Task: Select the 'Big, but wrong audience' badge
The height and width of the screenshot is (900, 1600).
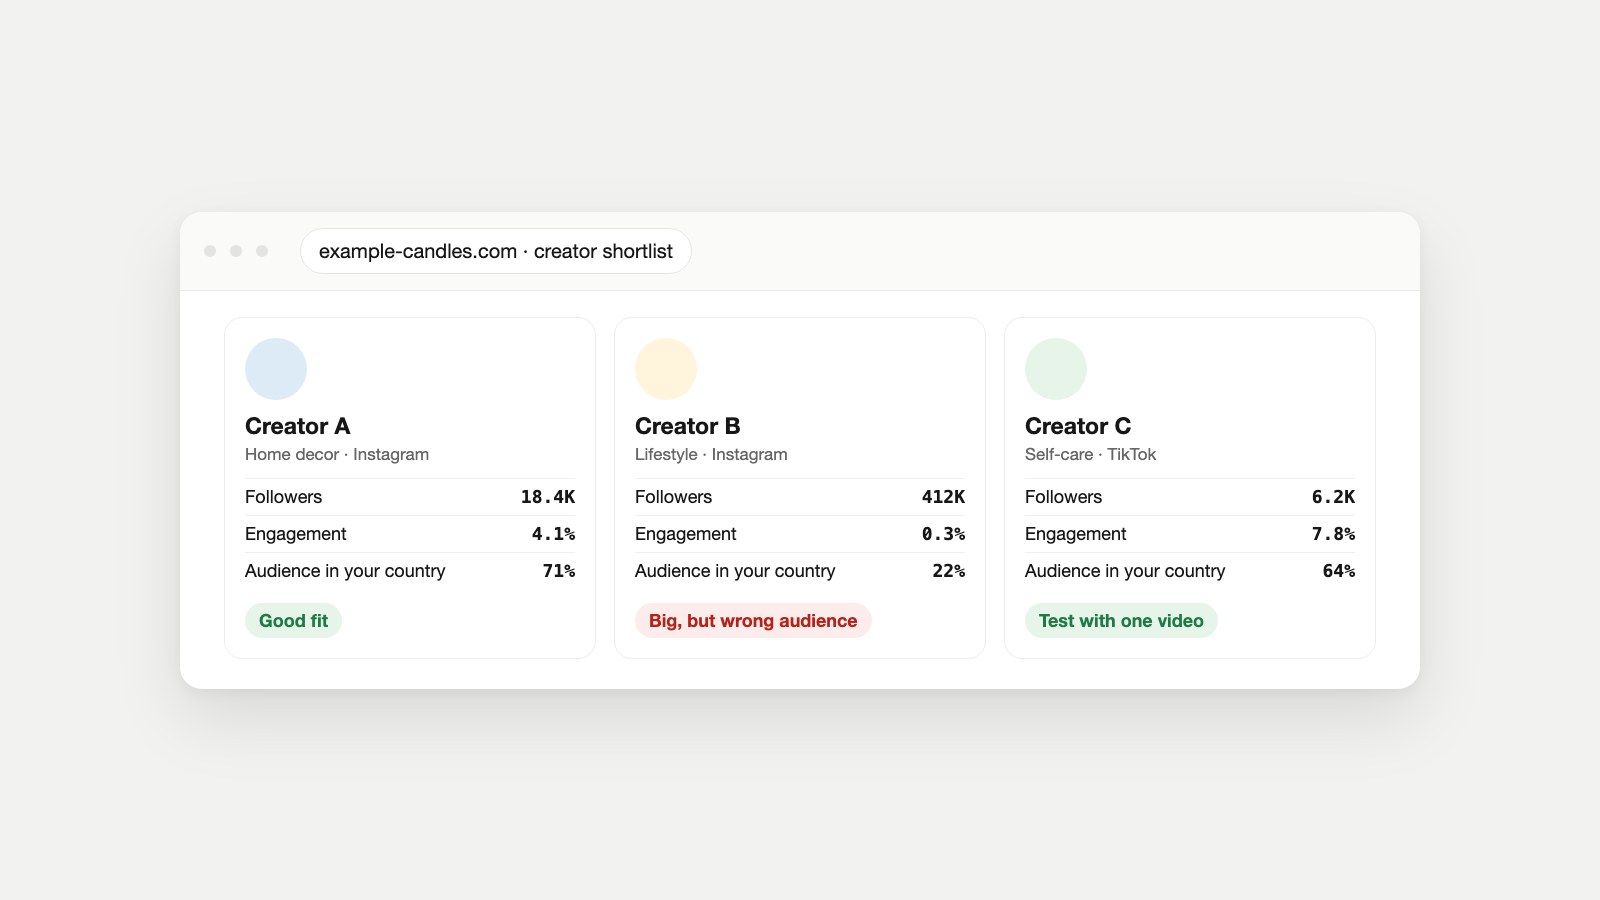Action: click(x=753, y=621)
